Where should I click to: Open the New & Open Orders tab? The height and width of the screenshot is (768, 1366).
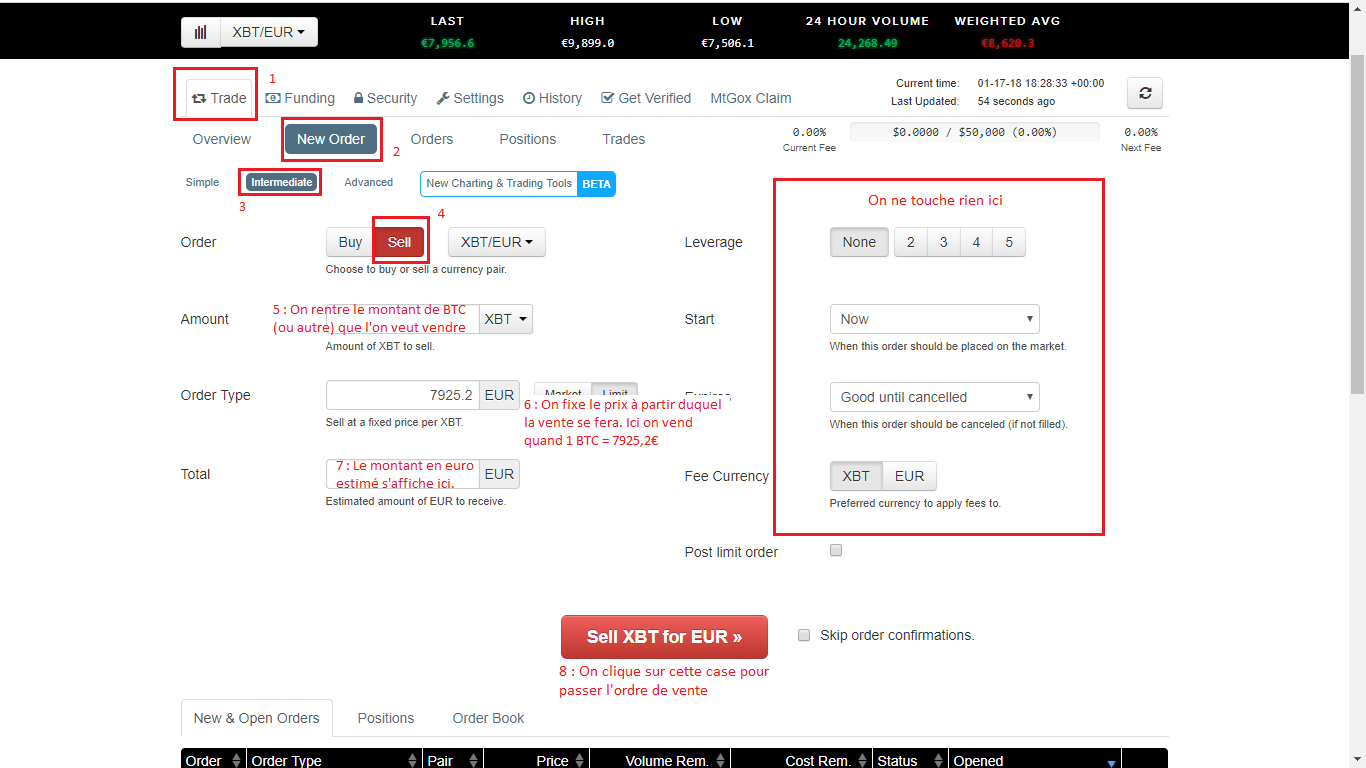[257, 718]
